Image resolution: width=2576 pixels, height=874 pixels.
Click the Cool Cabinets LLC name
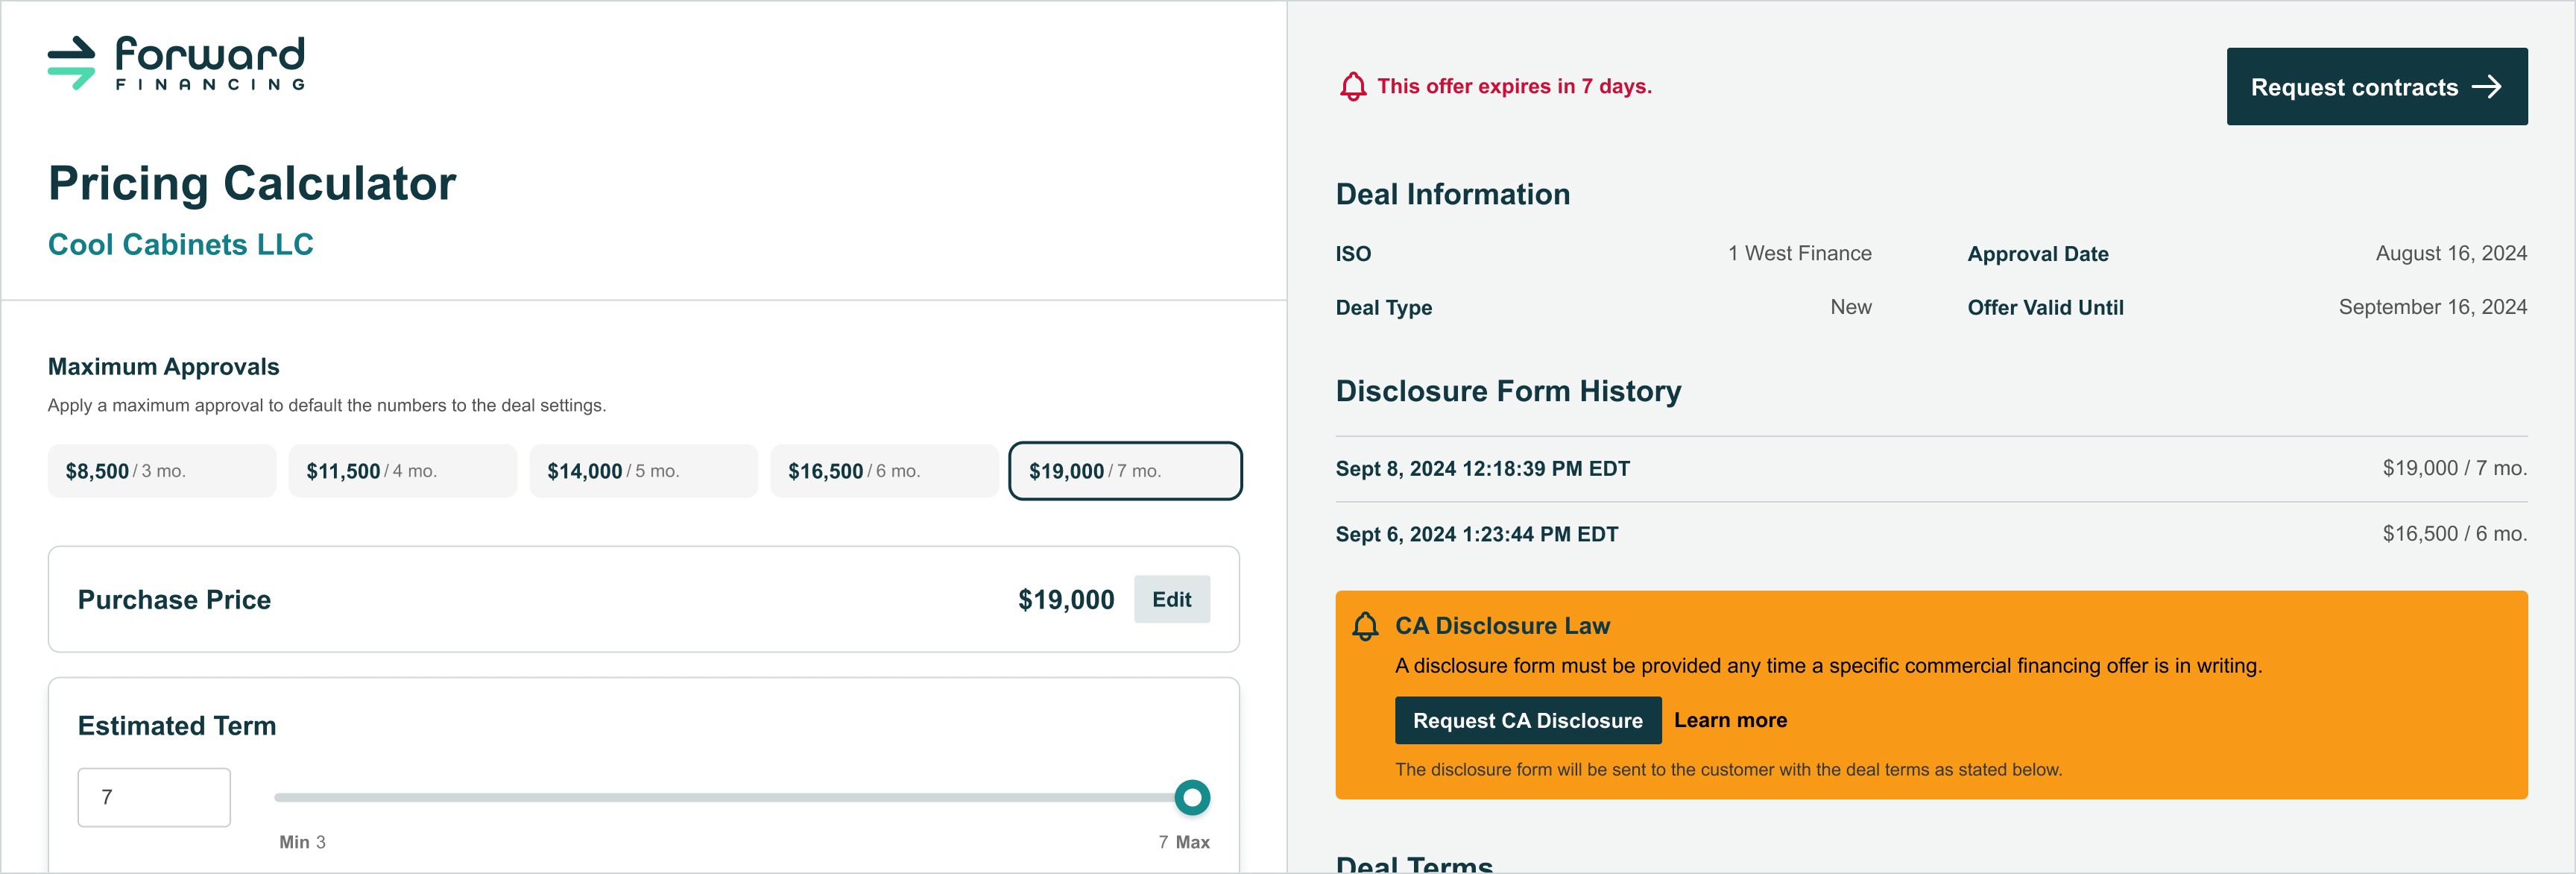point(181,245)
